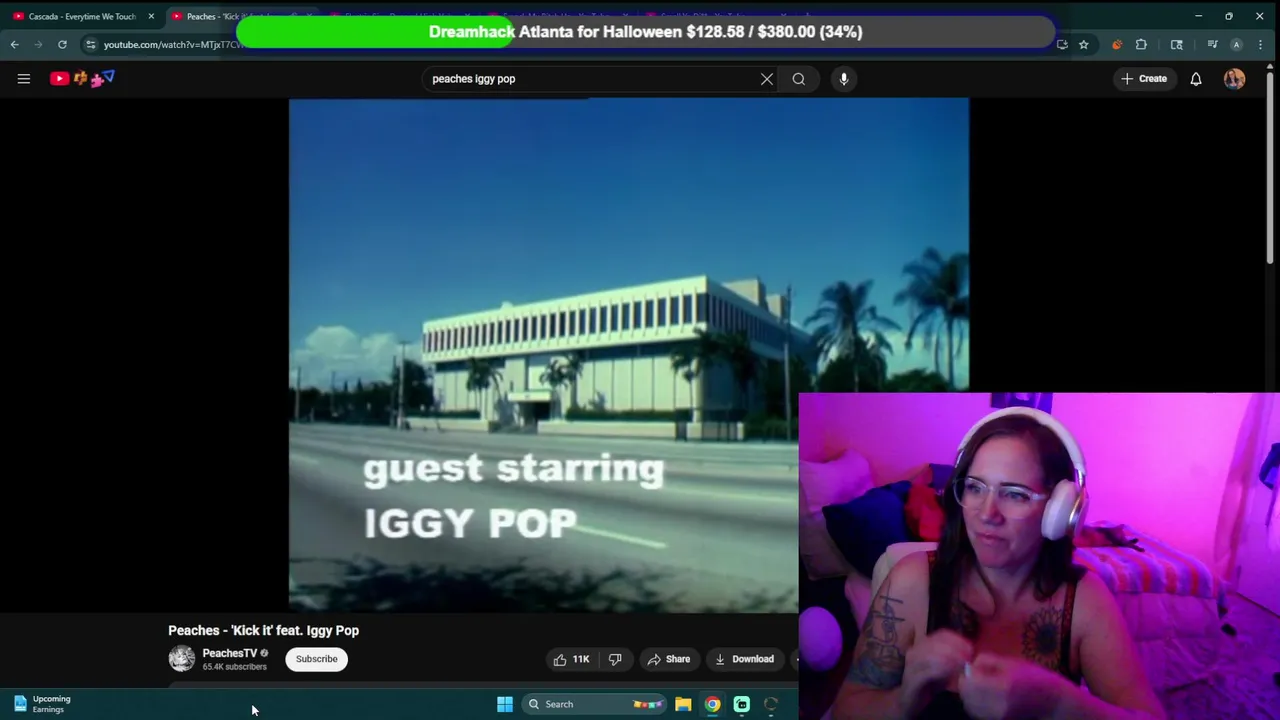Open the YouTube account avatar menu
1280x720 pixels.
tap(1234, 79)
